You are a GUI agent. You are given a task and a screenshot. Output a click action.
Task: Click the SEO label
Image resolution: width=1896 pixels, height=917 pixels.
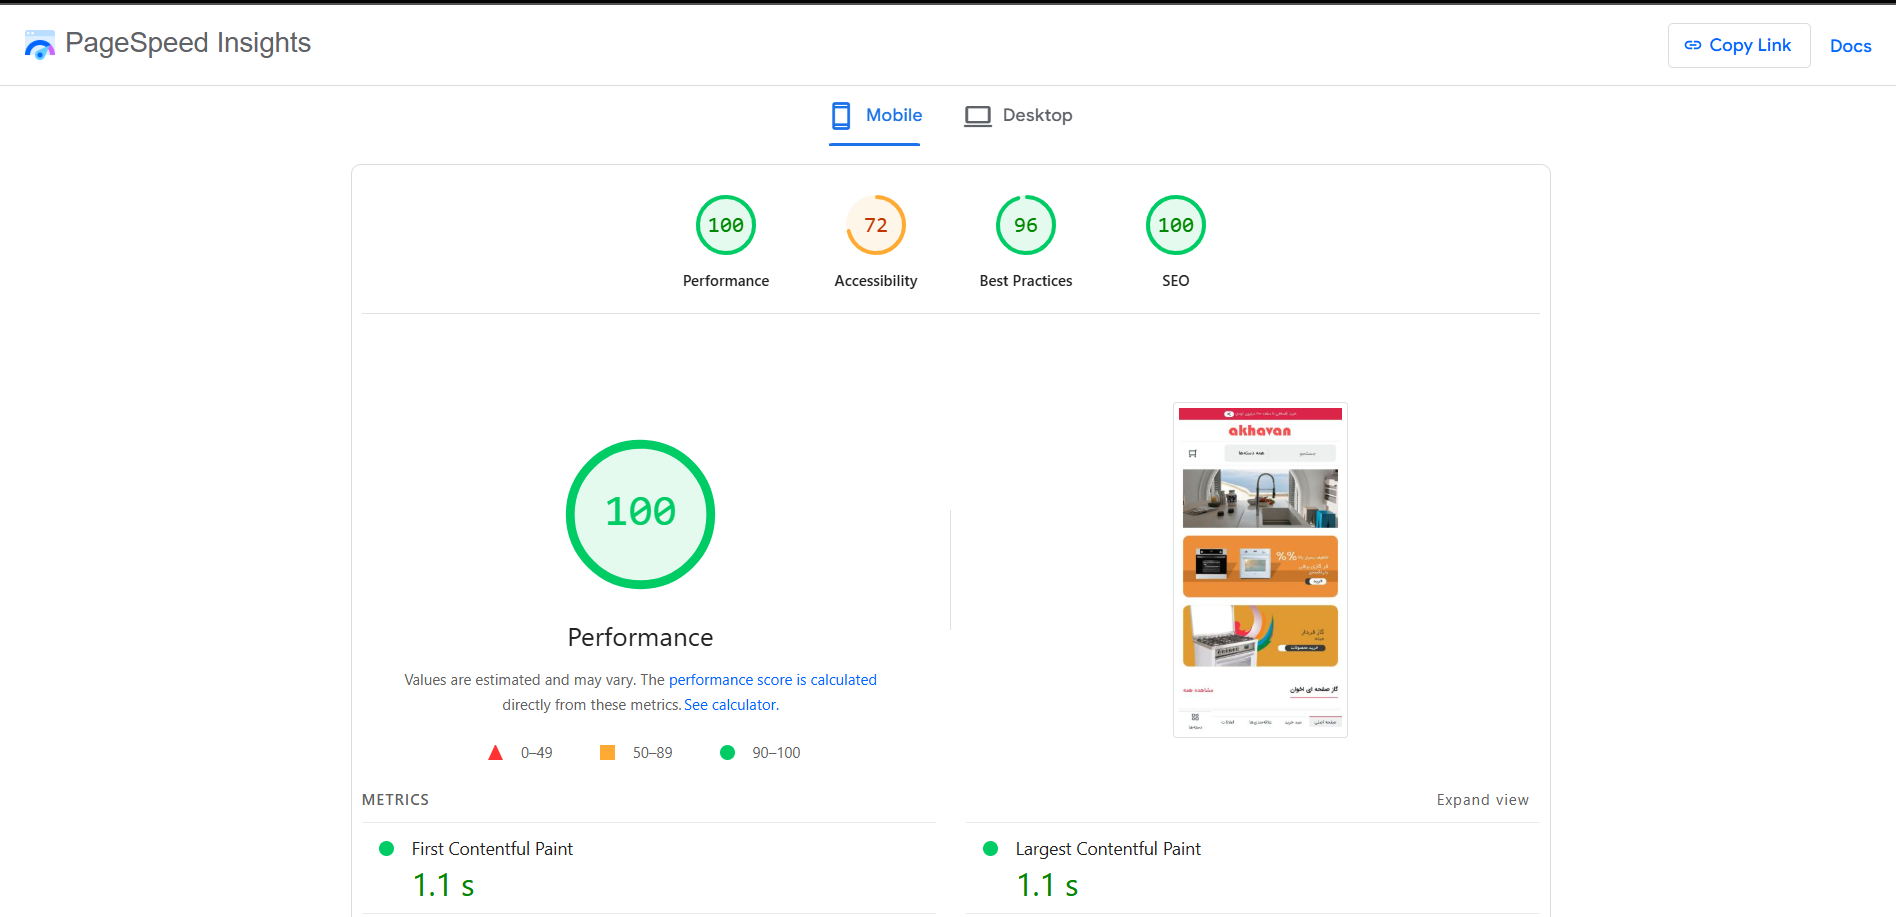[1176, 281]
